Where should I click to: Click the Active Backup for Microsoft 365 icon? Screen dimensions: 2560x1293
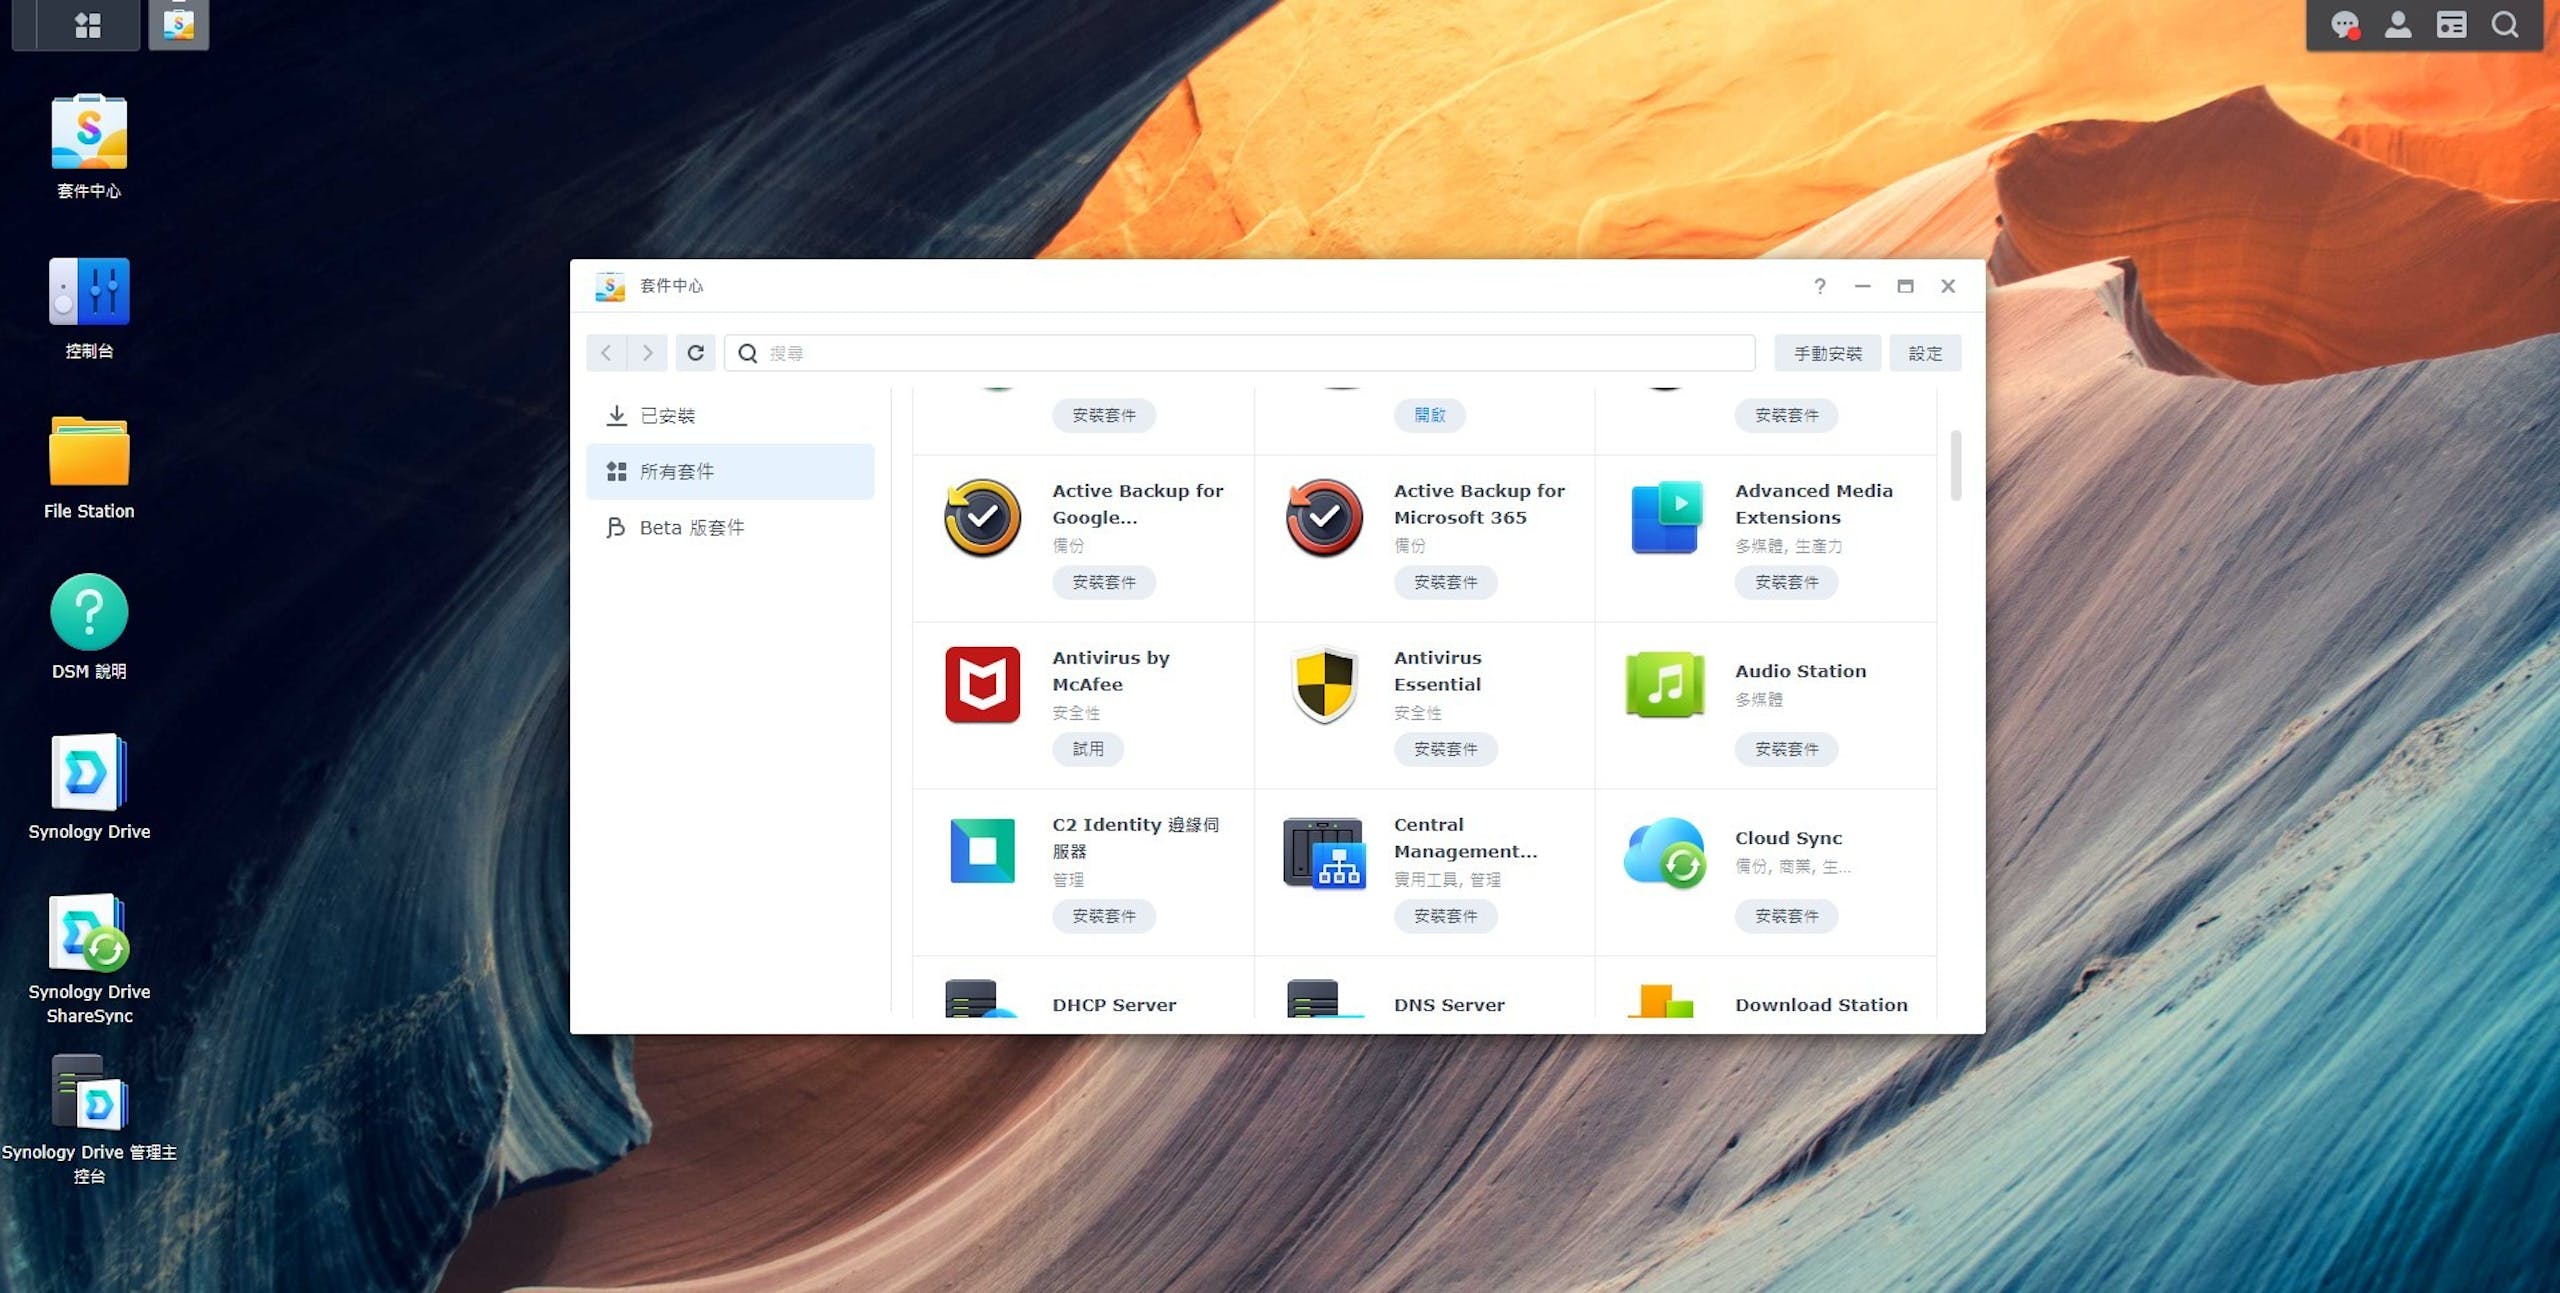pyautogui.click(x=1324, y=517)
